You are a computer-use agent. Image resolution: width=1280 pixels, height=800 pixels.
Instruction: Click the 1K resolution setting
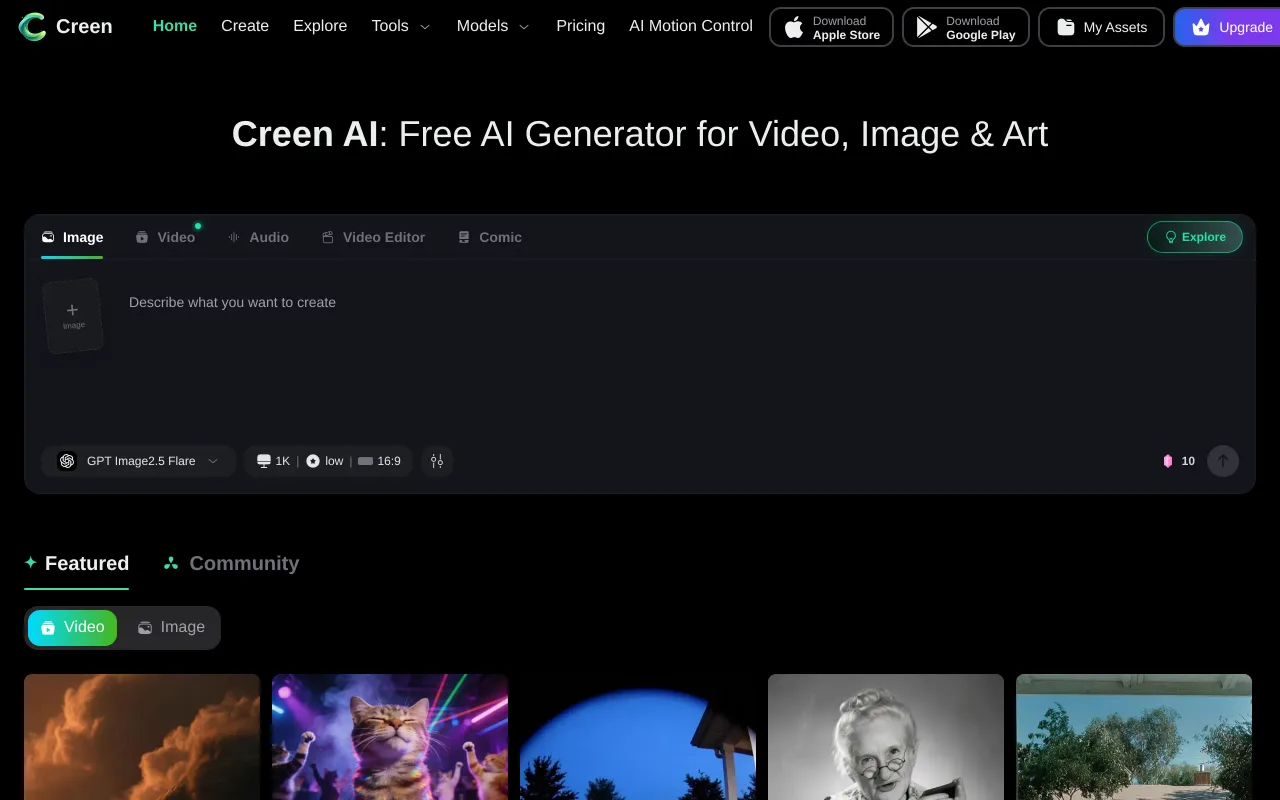click(273, 461)
